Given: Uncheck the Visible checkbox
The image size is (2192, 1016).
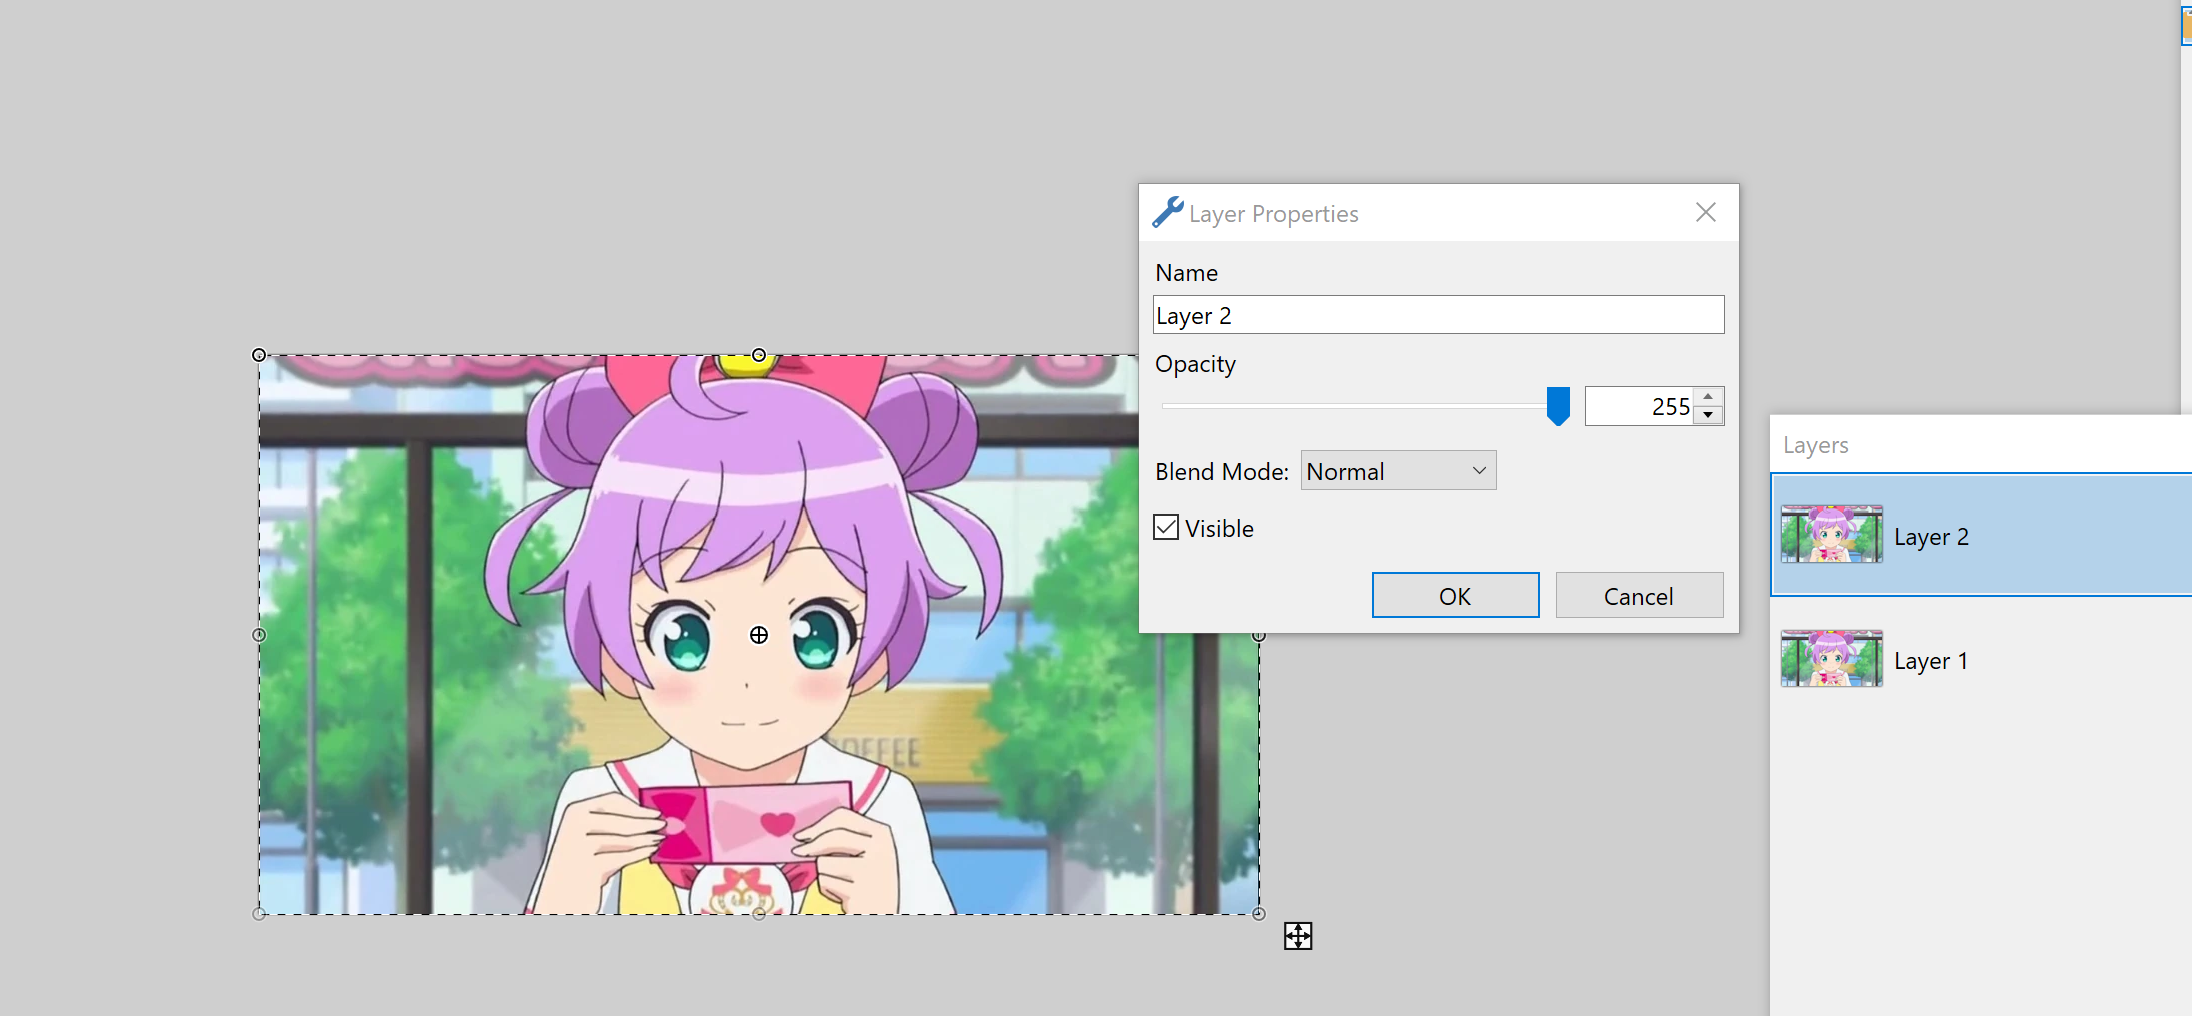Looking at the screenshot, I should pos(1166,527).
